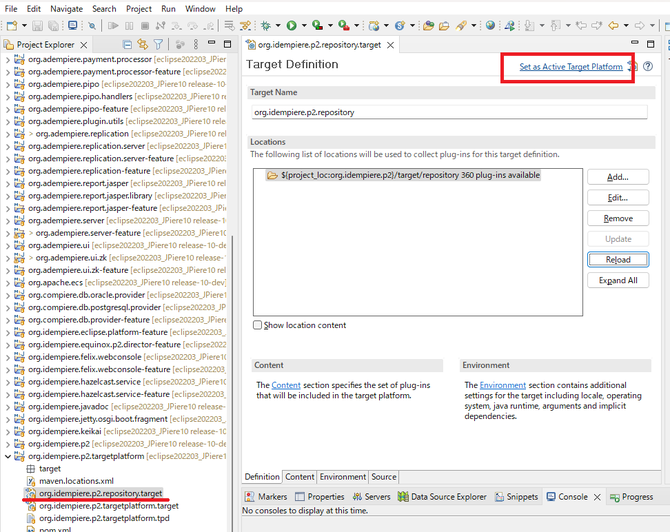Open the Navigate menu
This screenshot has width=670, height=532.
(67, 9)
